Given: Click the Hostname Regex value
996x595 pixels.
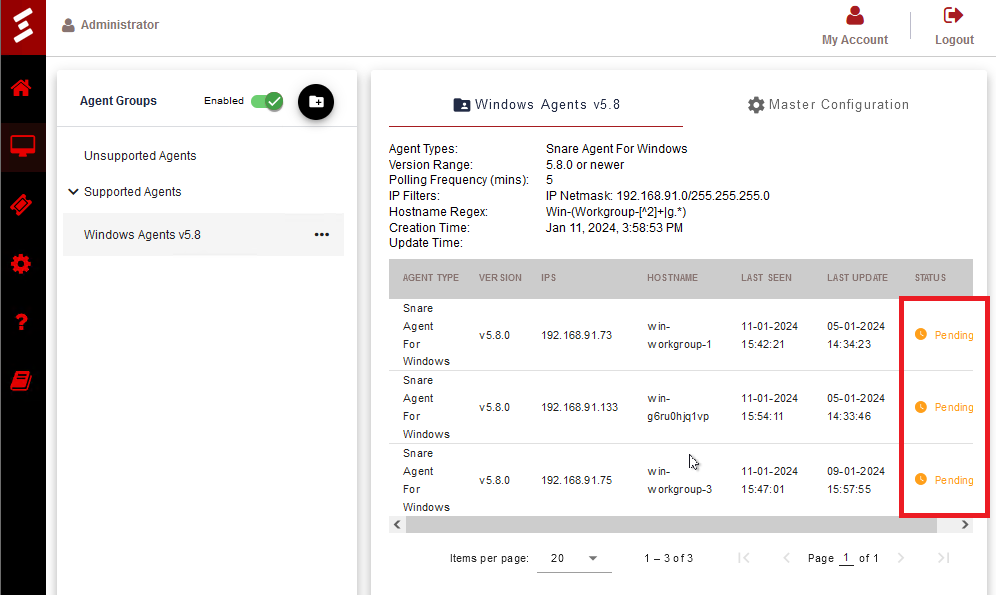Looking at the screenshot, I should click(x=616, y=212).
